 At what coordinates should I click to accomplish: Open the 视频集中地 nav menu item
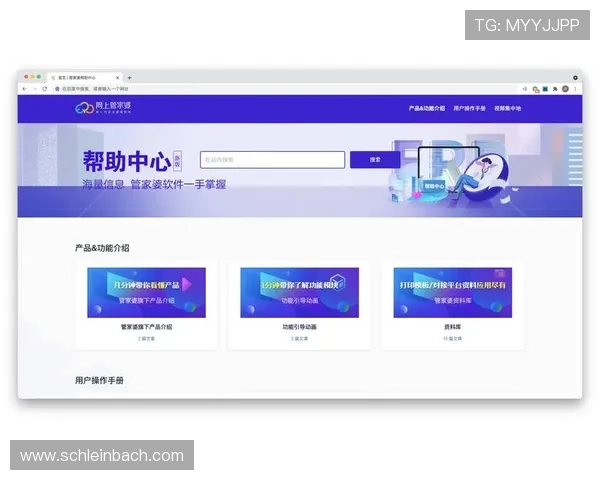coord(507,108)
